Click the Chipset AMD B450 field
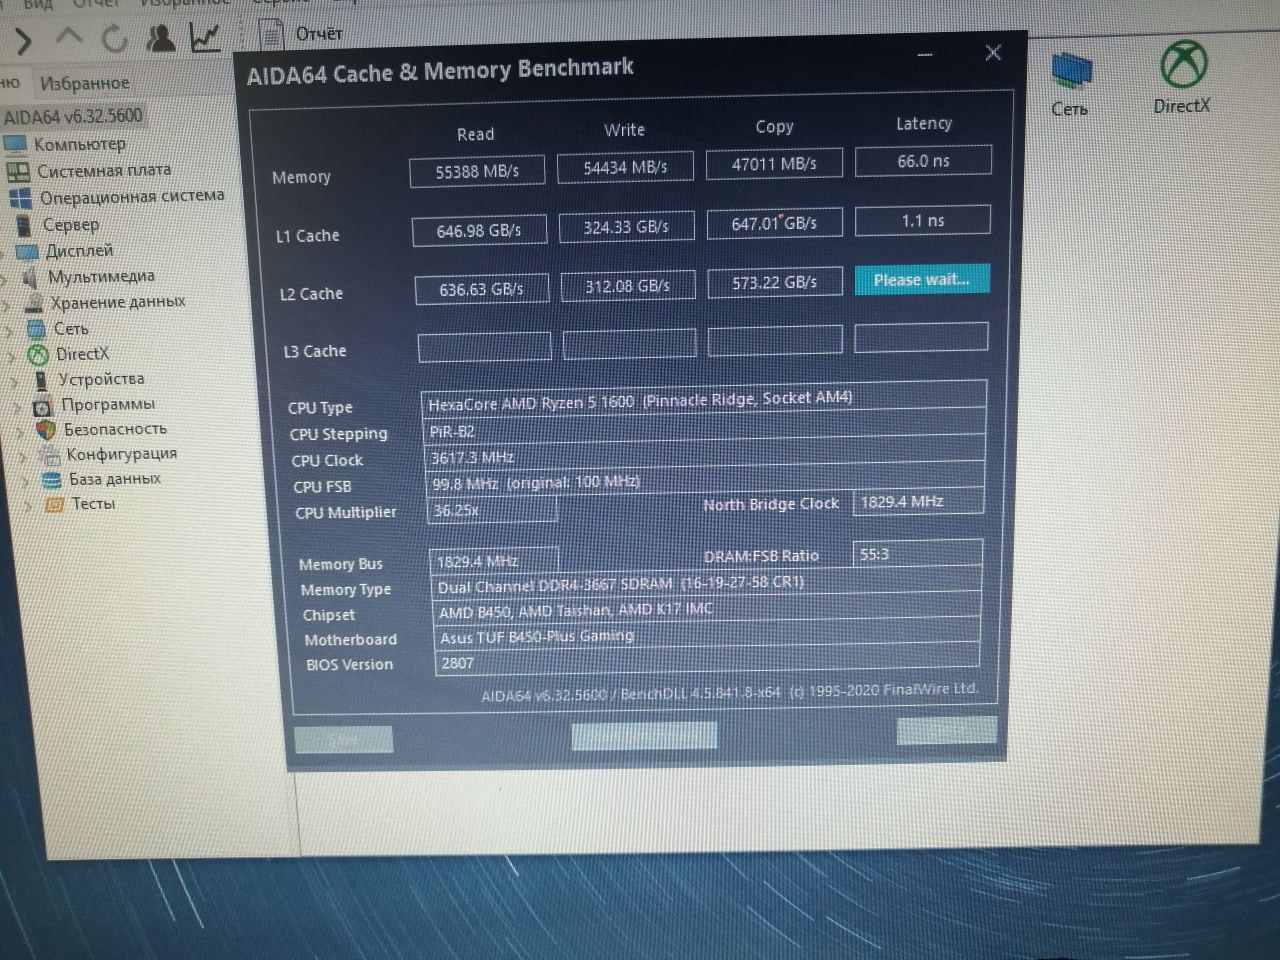The image size is (1280, 960). pos(707,610)
